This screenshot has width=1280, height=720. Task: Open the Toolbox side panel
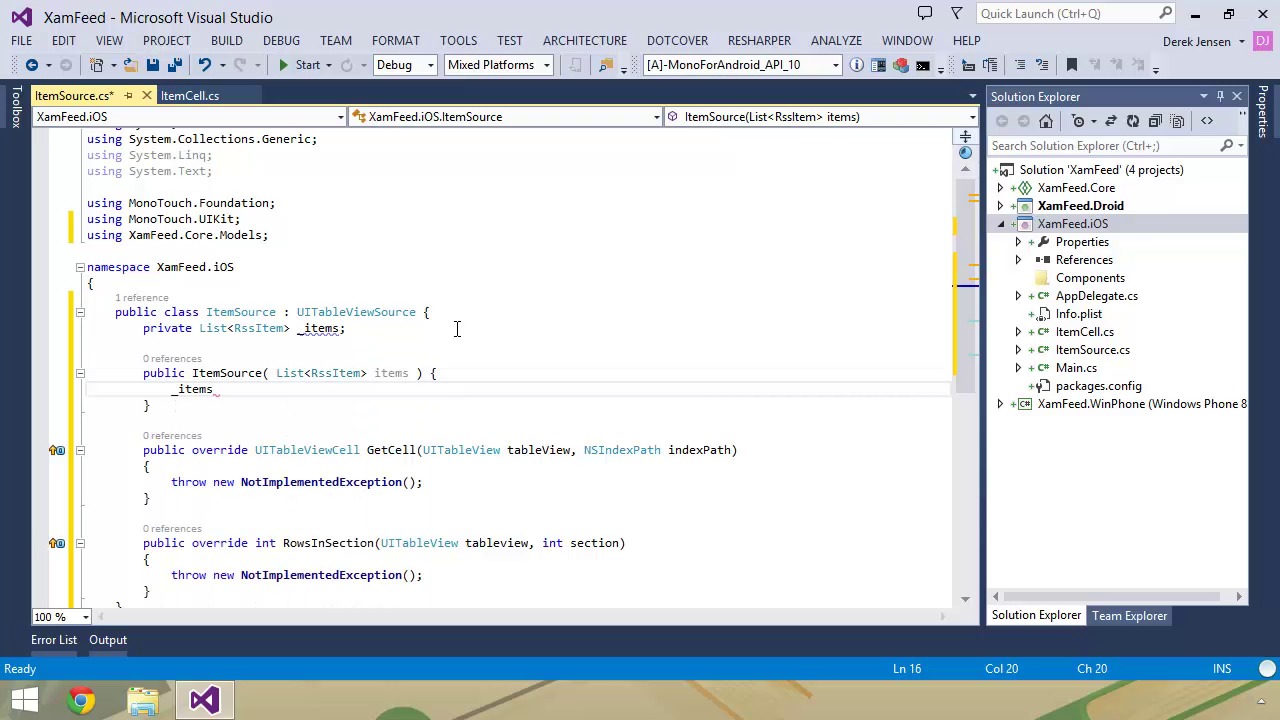15,108
